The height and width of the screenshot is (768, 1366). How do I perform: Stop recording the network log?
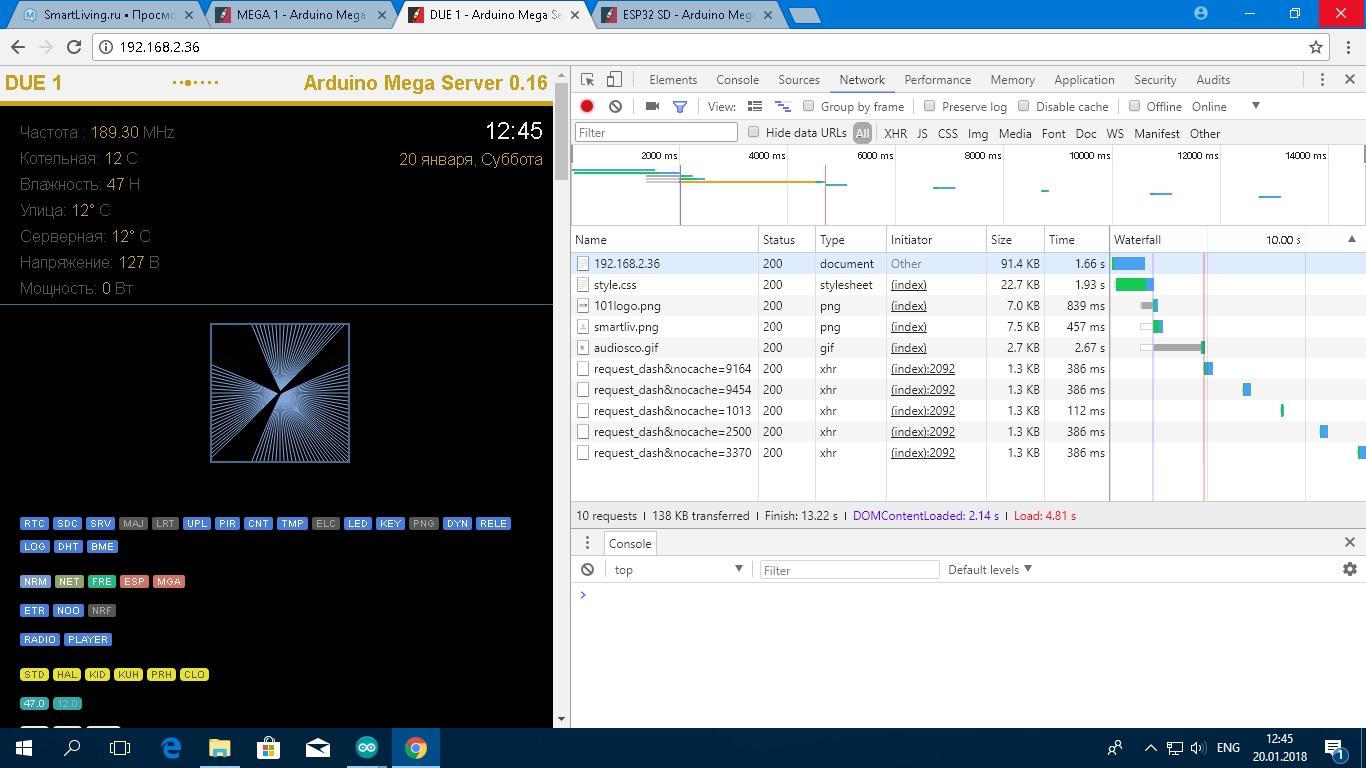click(x=587, y=106)
